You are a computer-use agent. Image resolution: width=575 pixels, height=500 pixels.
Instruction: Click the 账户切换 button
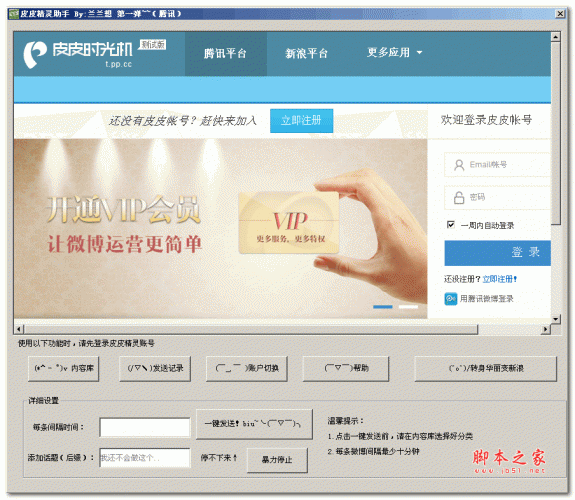[246, 368]
